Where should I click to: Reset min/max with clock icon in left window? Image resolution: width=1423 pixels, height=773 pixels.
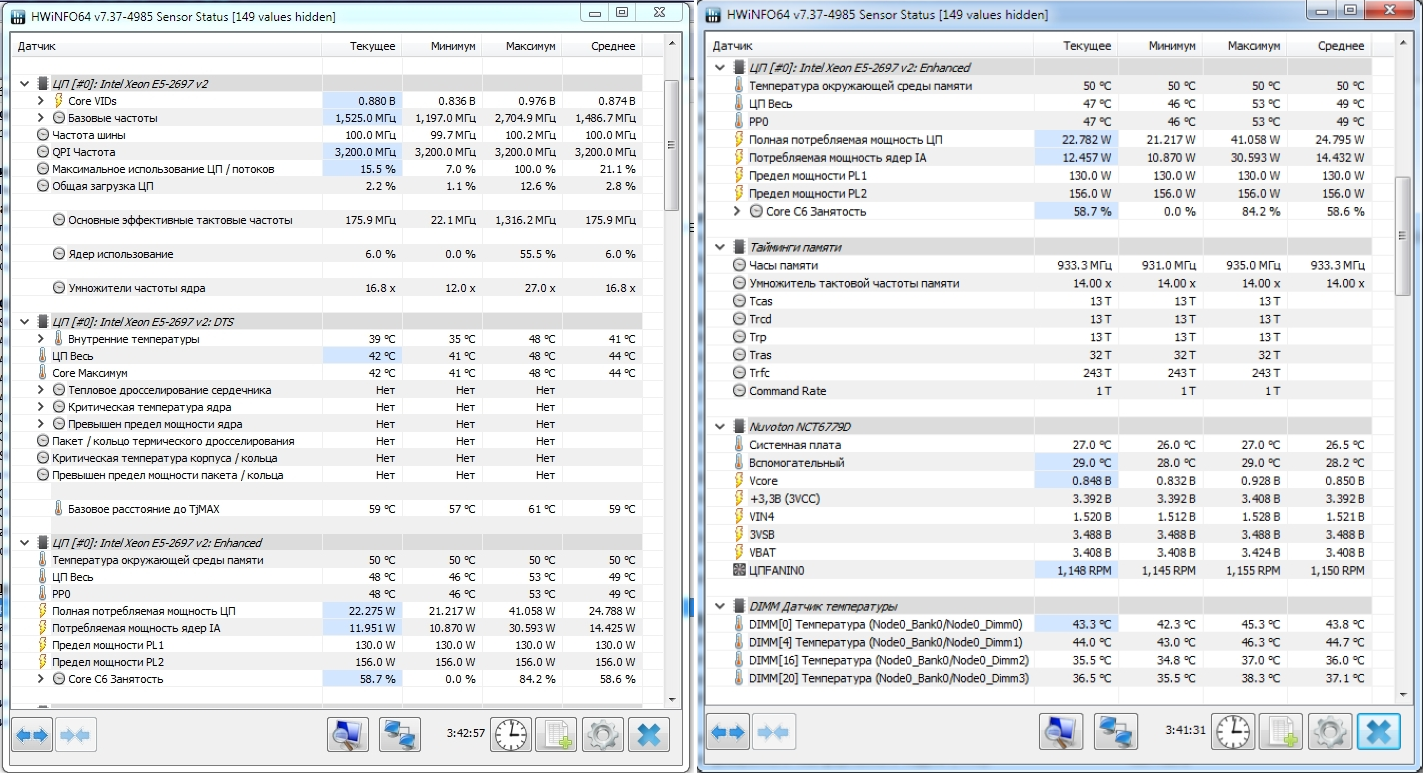click(511, 735)
